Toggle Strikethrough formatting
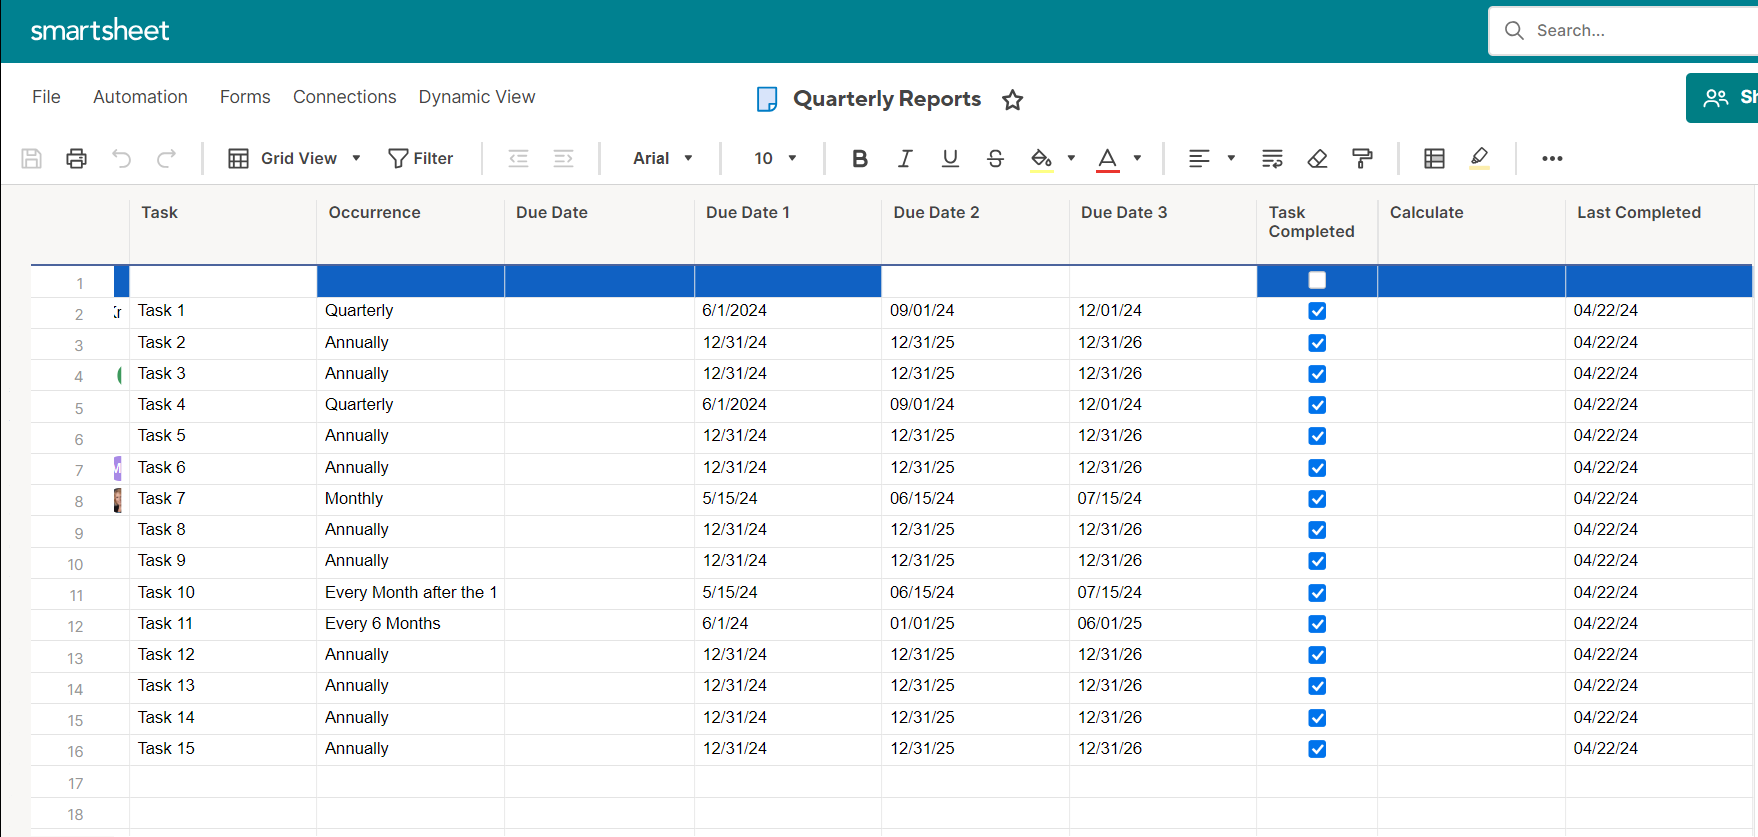Image resolution: width=1758 pixels, height=837 pixels. coord(995,158)
